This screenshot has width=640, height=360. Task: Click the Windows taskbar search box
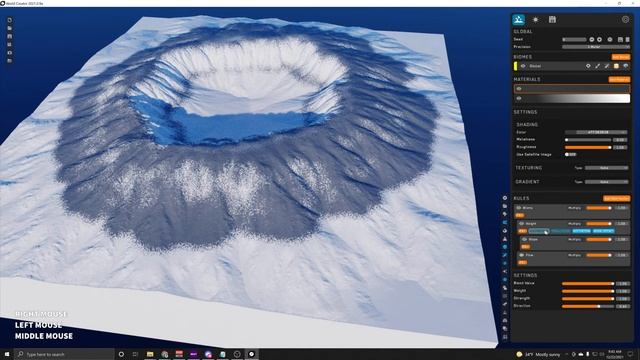(64, 354)
